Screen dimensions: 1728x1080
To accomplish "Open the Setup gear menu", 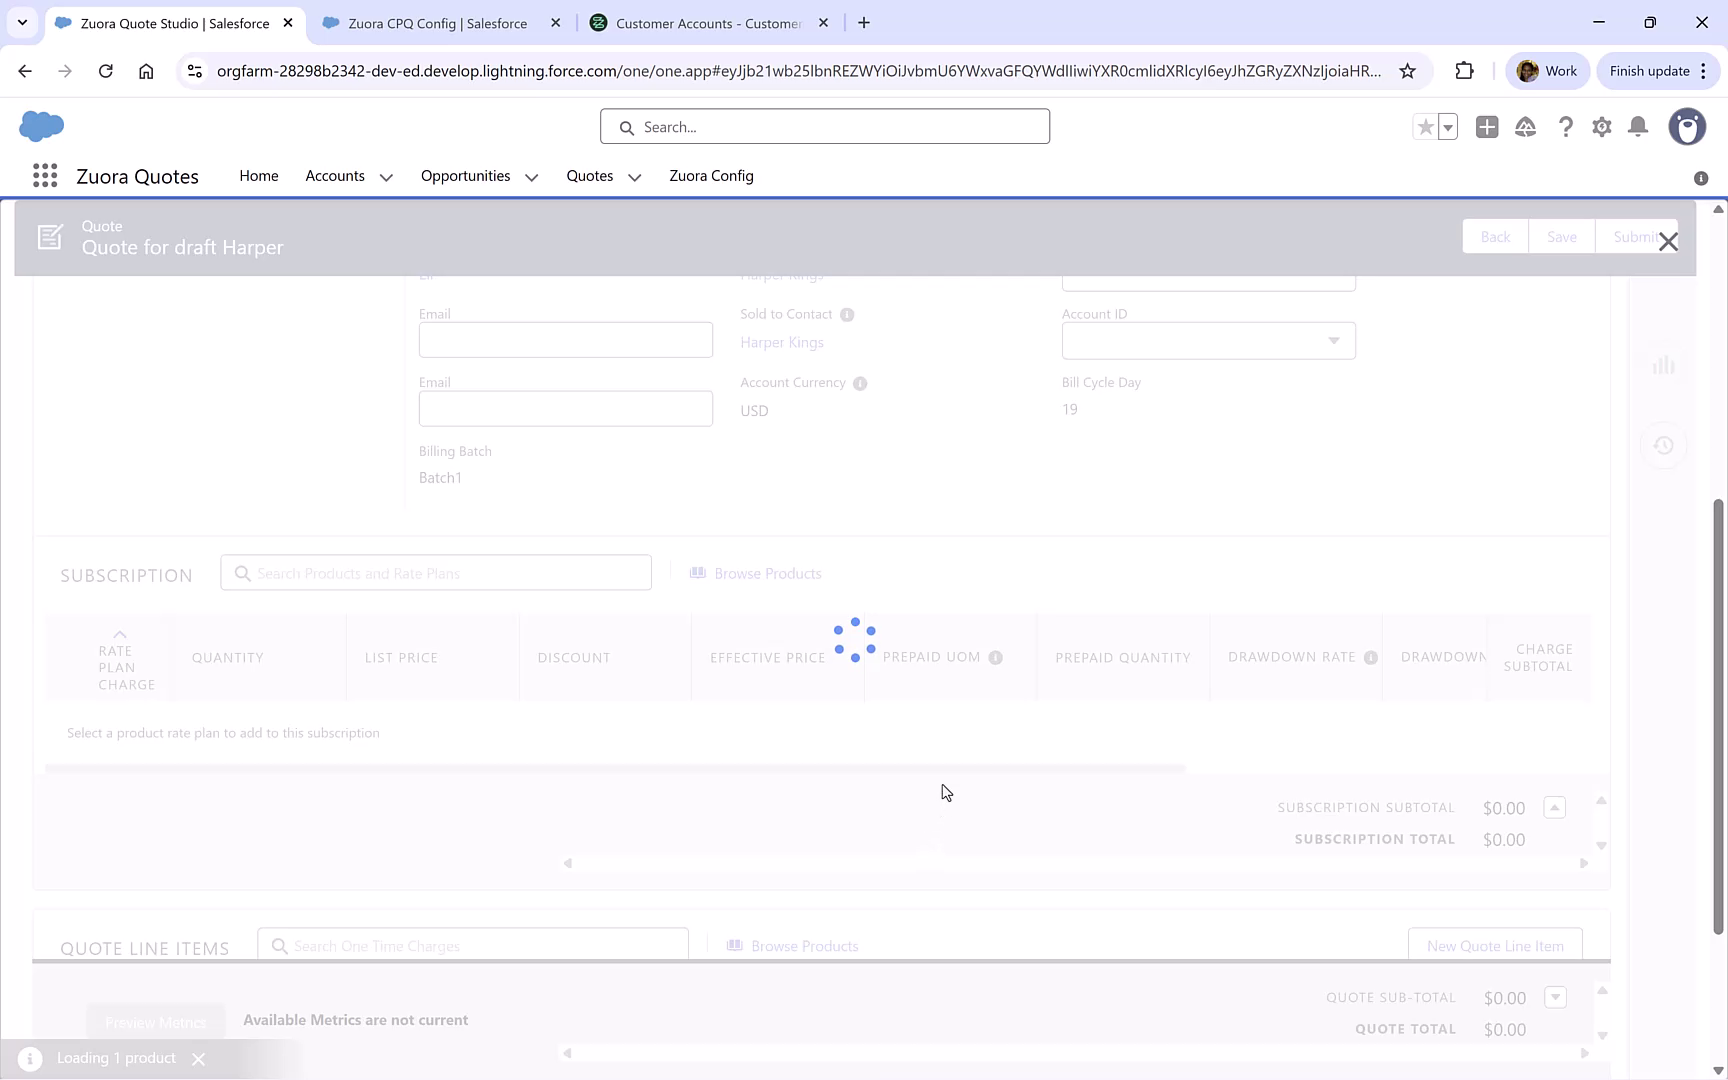I will pos(1601,127).
